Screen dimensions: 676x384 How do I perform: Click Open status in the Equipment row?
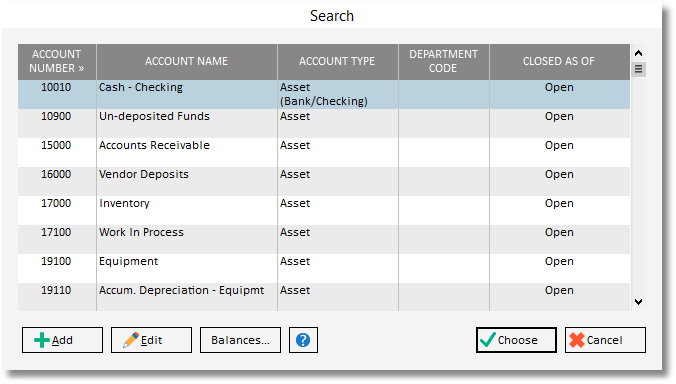click(559, 262)
